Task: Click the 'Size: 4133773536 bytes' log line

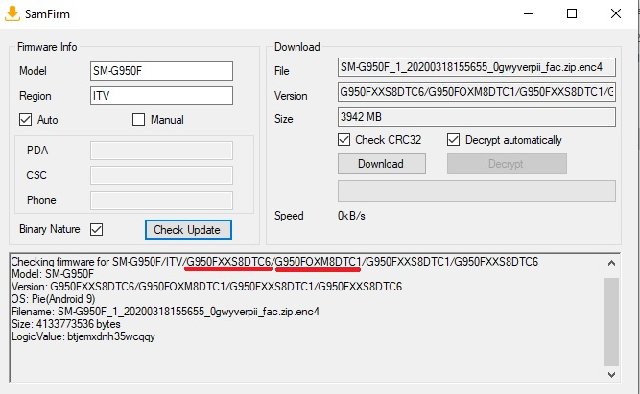Action: click(x=66, y=324)
